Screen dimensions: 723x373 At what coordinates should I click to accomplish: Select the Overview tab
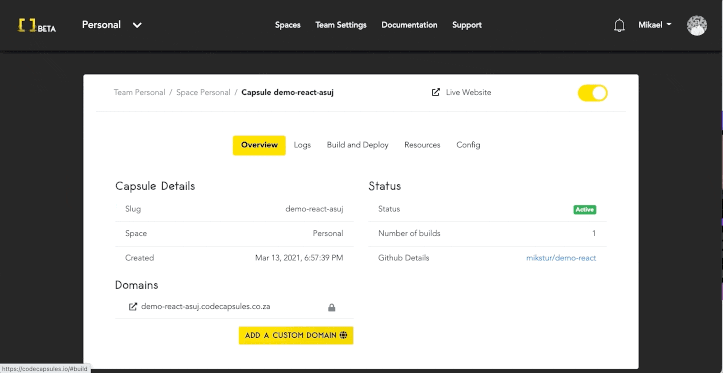pos(259,145)
